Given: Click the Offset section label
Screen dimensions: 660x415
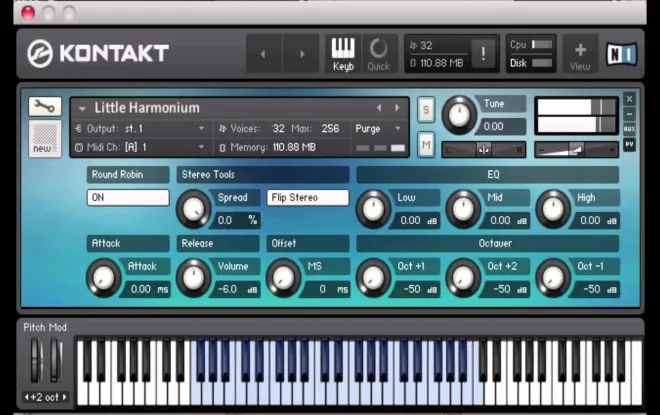Looking at the screenshot, I should (308, 244).
